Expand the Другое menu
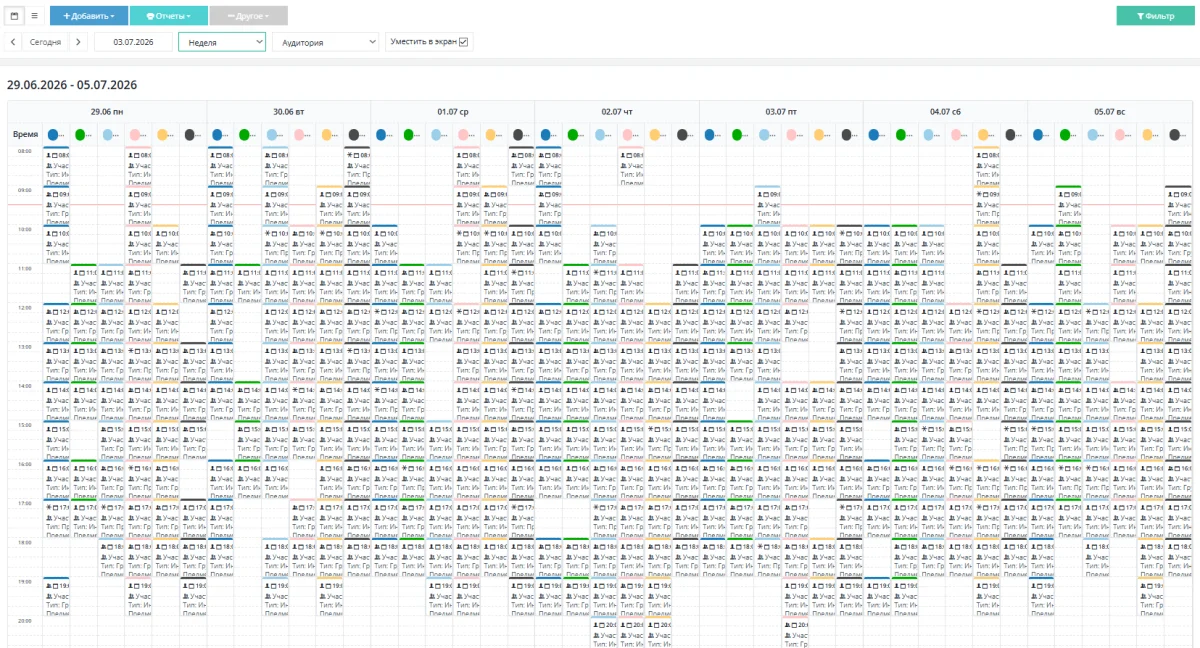Image resolution: width=1200 pixels, height=648 pixels. tap(248, 16)
